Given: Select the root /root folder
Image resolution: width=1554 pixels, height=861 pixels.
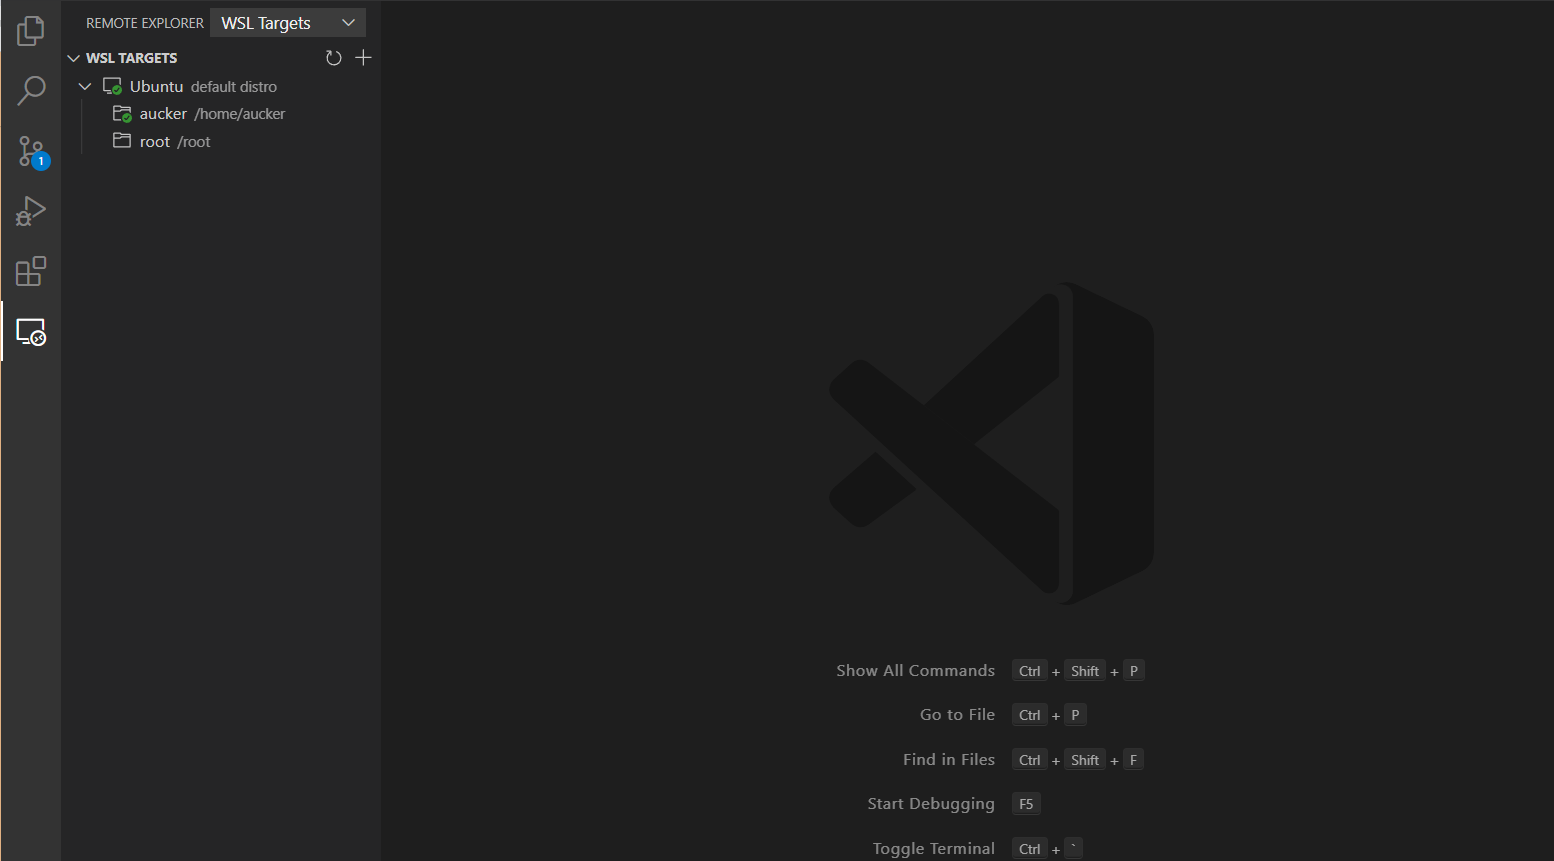Looking at the screenshot, I should click(221, 142).
